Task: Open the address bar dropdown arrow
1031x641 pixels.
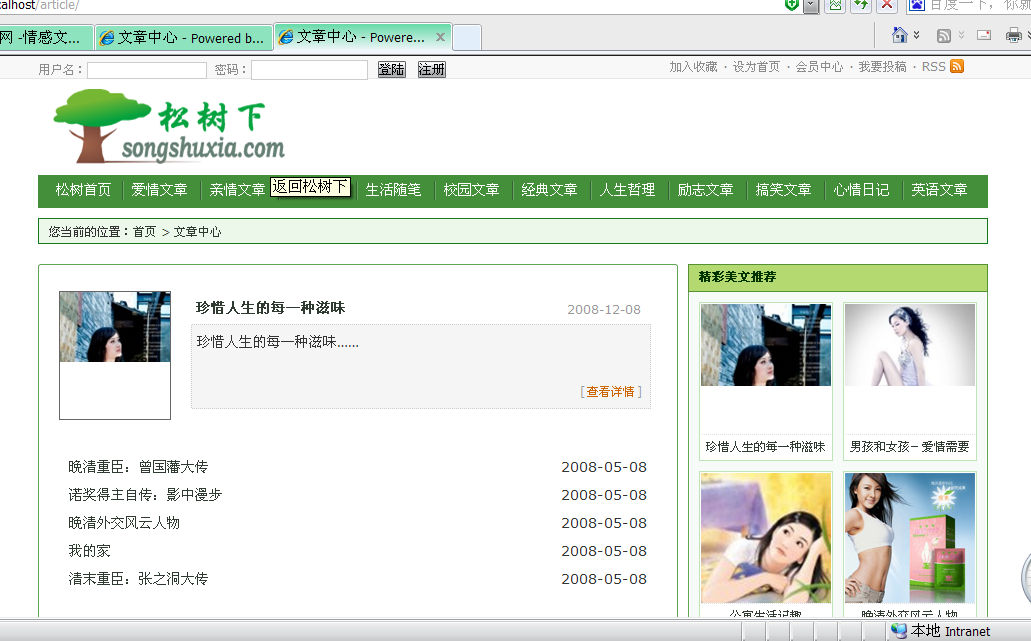Action: tap(811, 5)
